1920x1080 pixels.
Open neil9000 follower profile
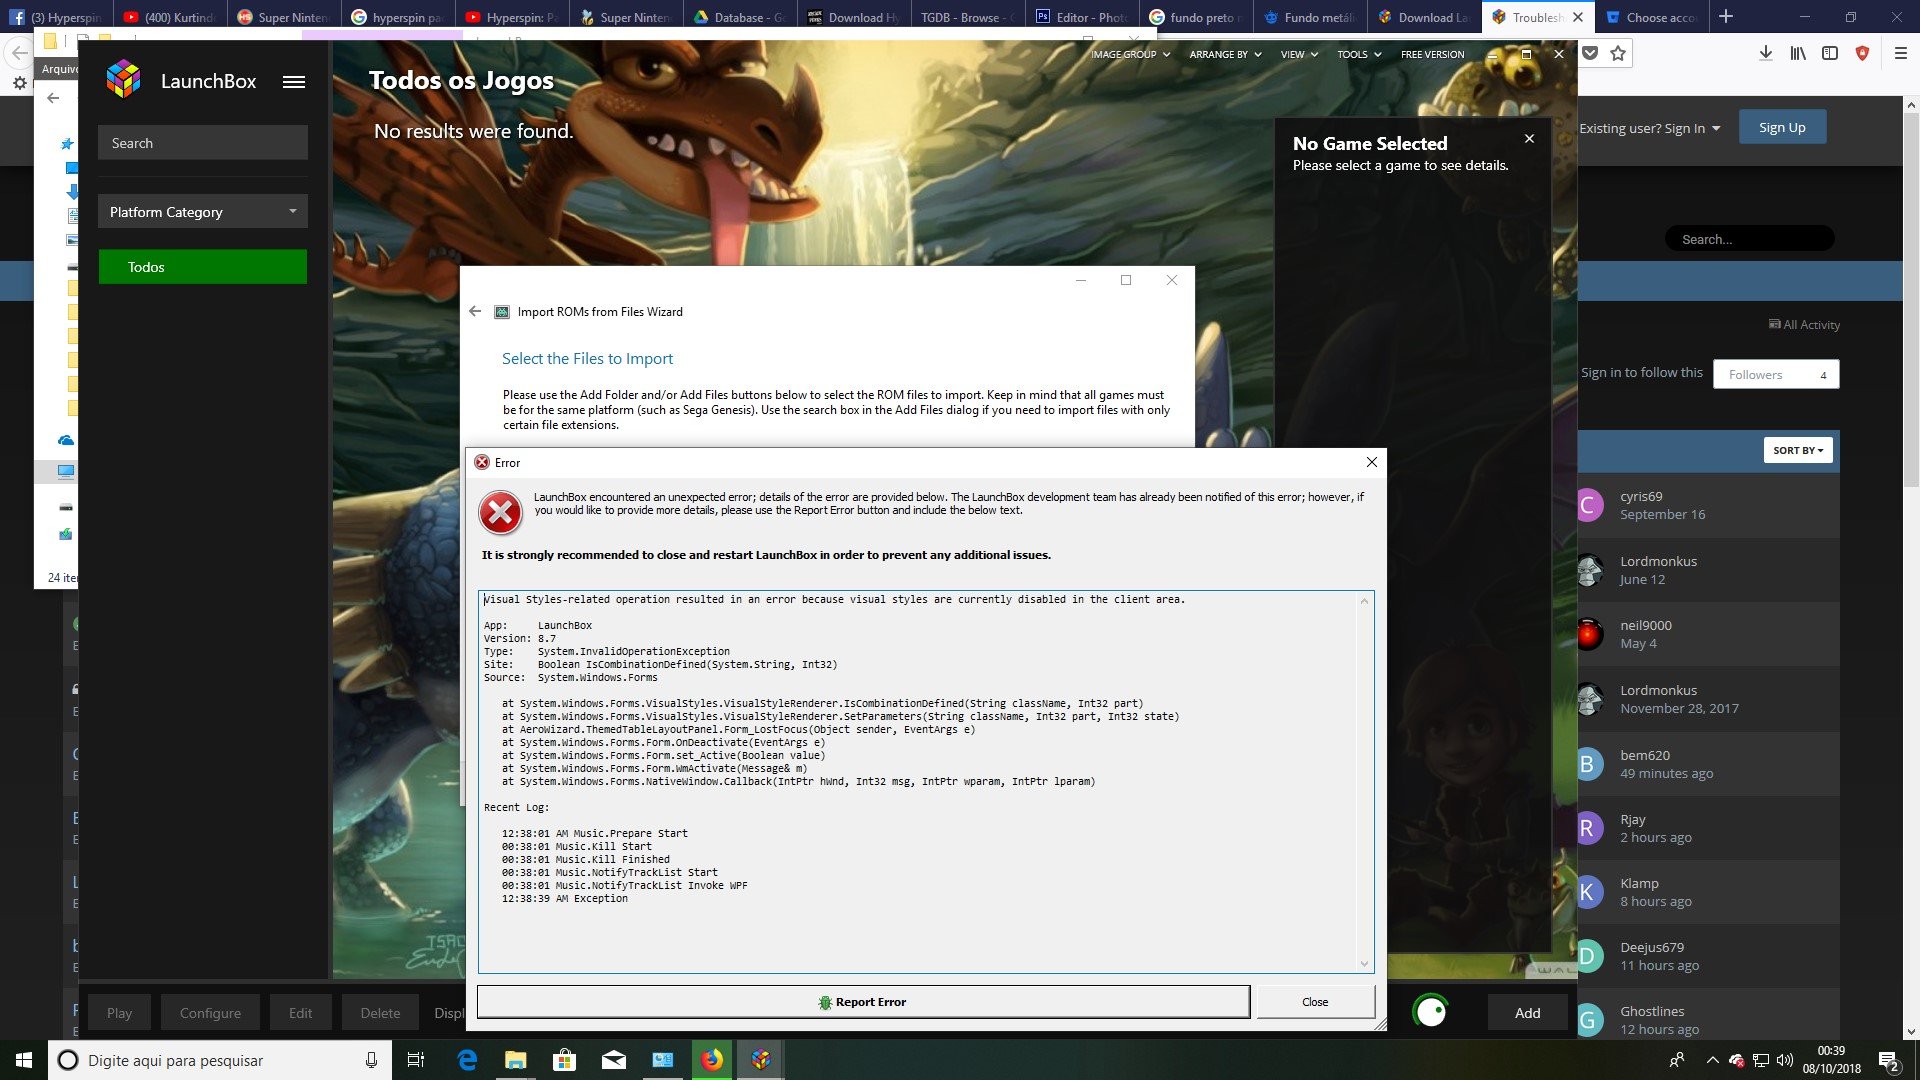tap(1645, 625)
